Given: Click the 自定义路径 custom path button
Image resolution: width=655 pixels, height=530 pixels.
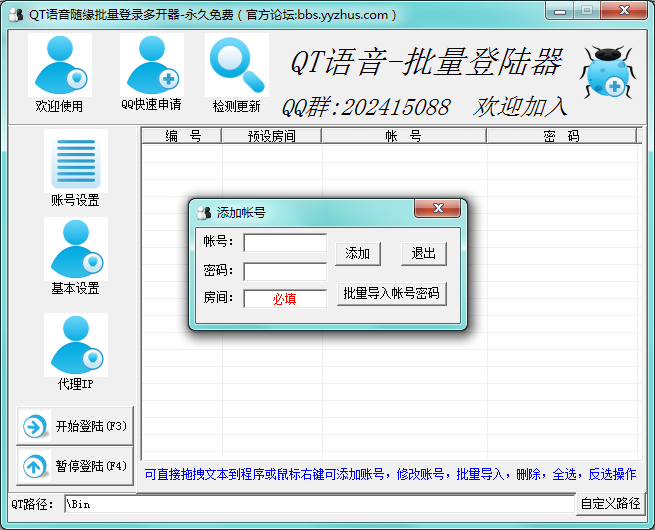Looking at the screenshot, I should coord(610,504).
